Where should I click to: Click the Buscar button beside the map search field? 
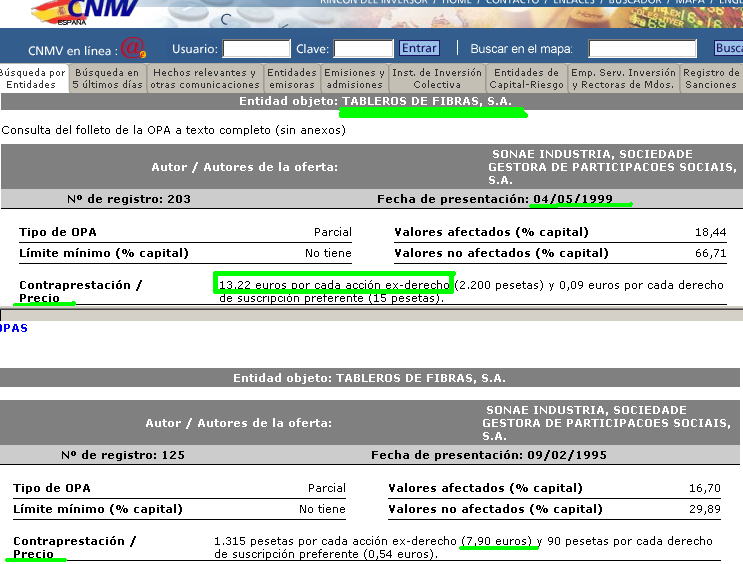pos(729,48)
